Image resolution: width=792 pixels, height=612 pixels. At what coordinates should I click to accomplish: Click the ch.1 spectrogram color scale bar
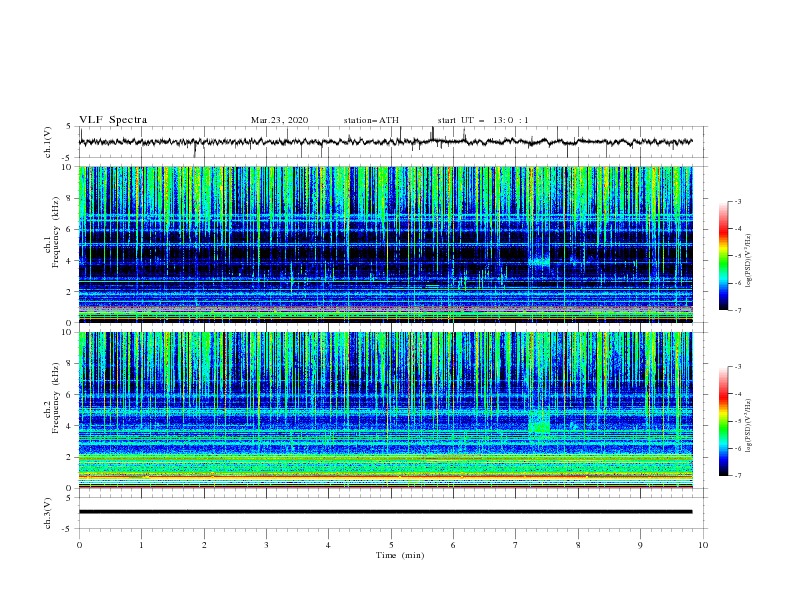coord(723,256)
